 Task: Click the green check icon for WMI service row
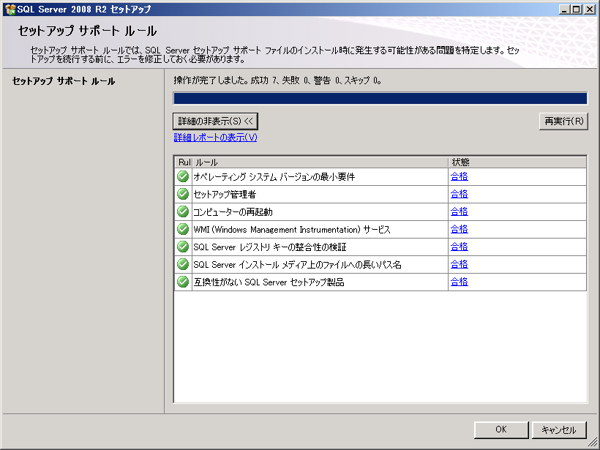[183, 229]
